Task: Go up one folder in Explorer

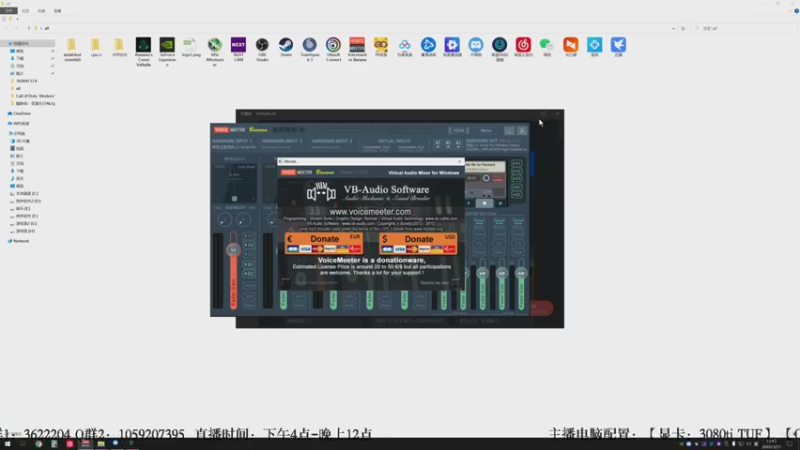Action: click(29, 28)
